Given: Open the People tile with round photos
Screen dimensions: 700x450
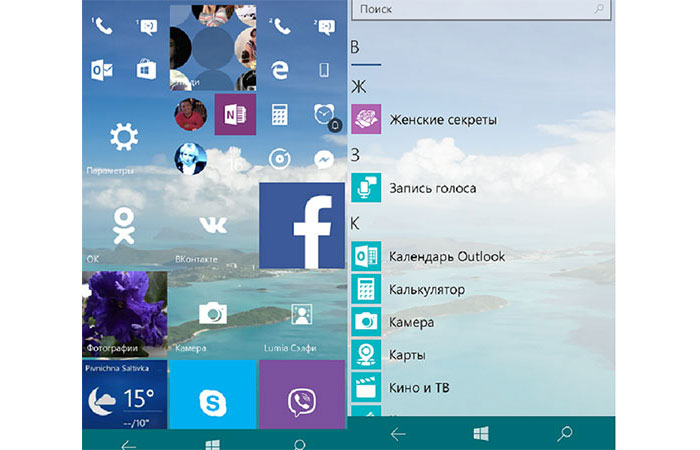Looking at the screenshot, I should tap(213, 47).
